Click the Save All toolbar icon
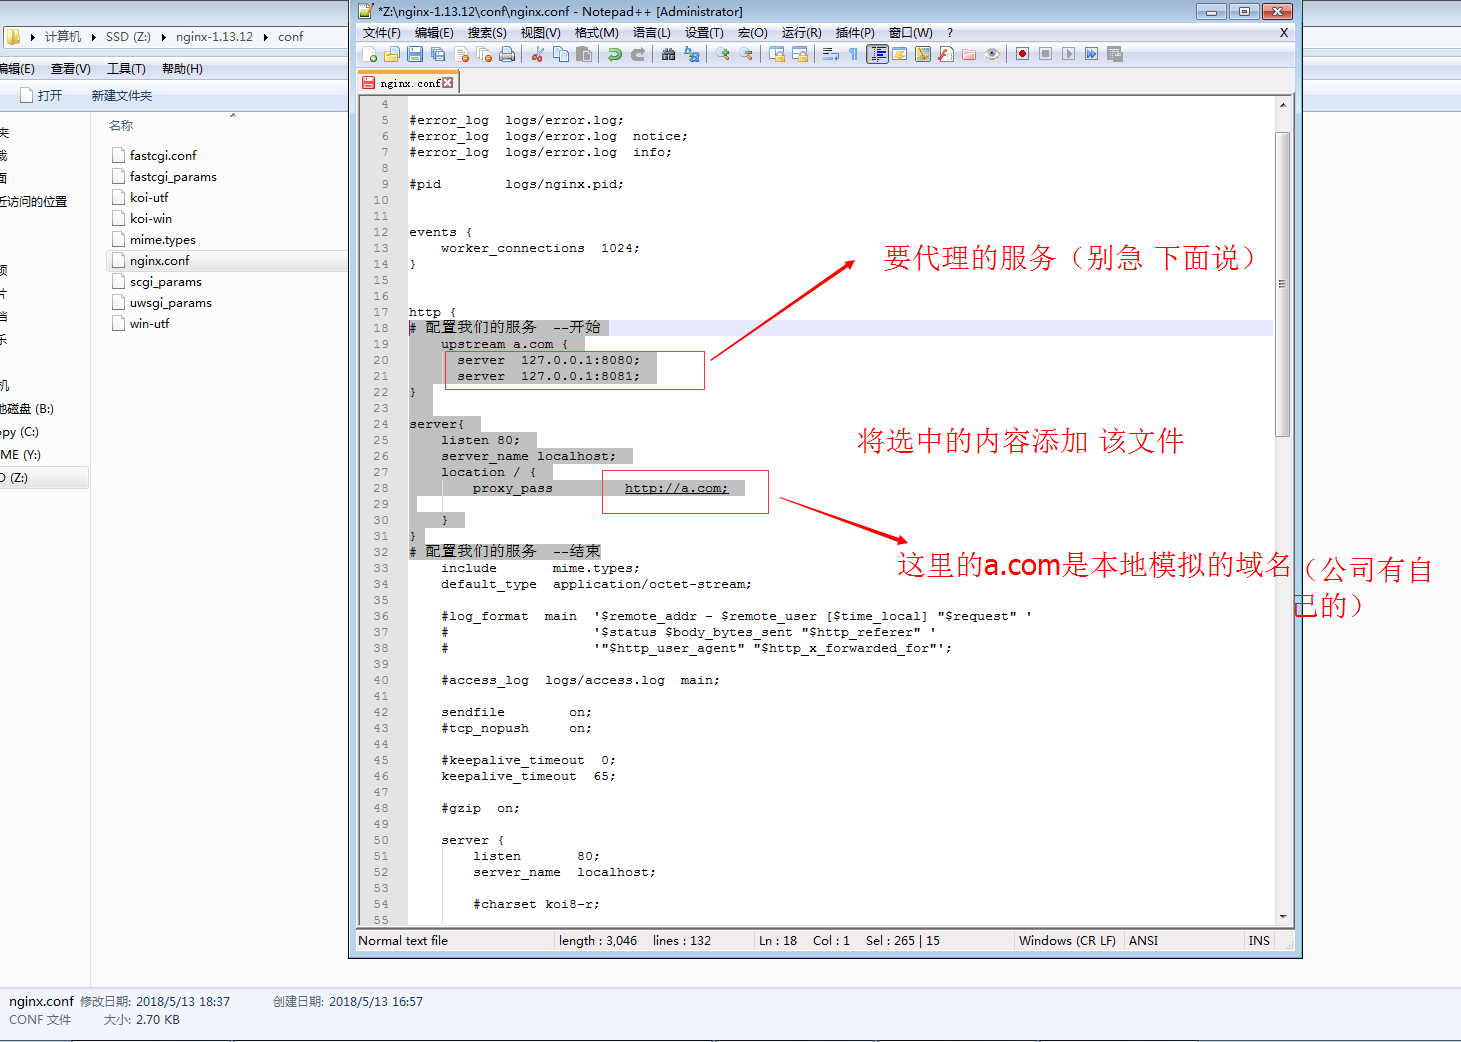 click(x=438, y=54)
